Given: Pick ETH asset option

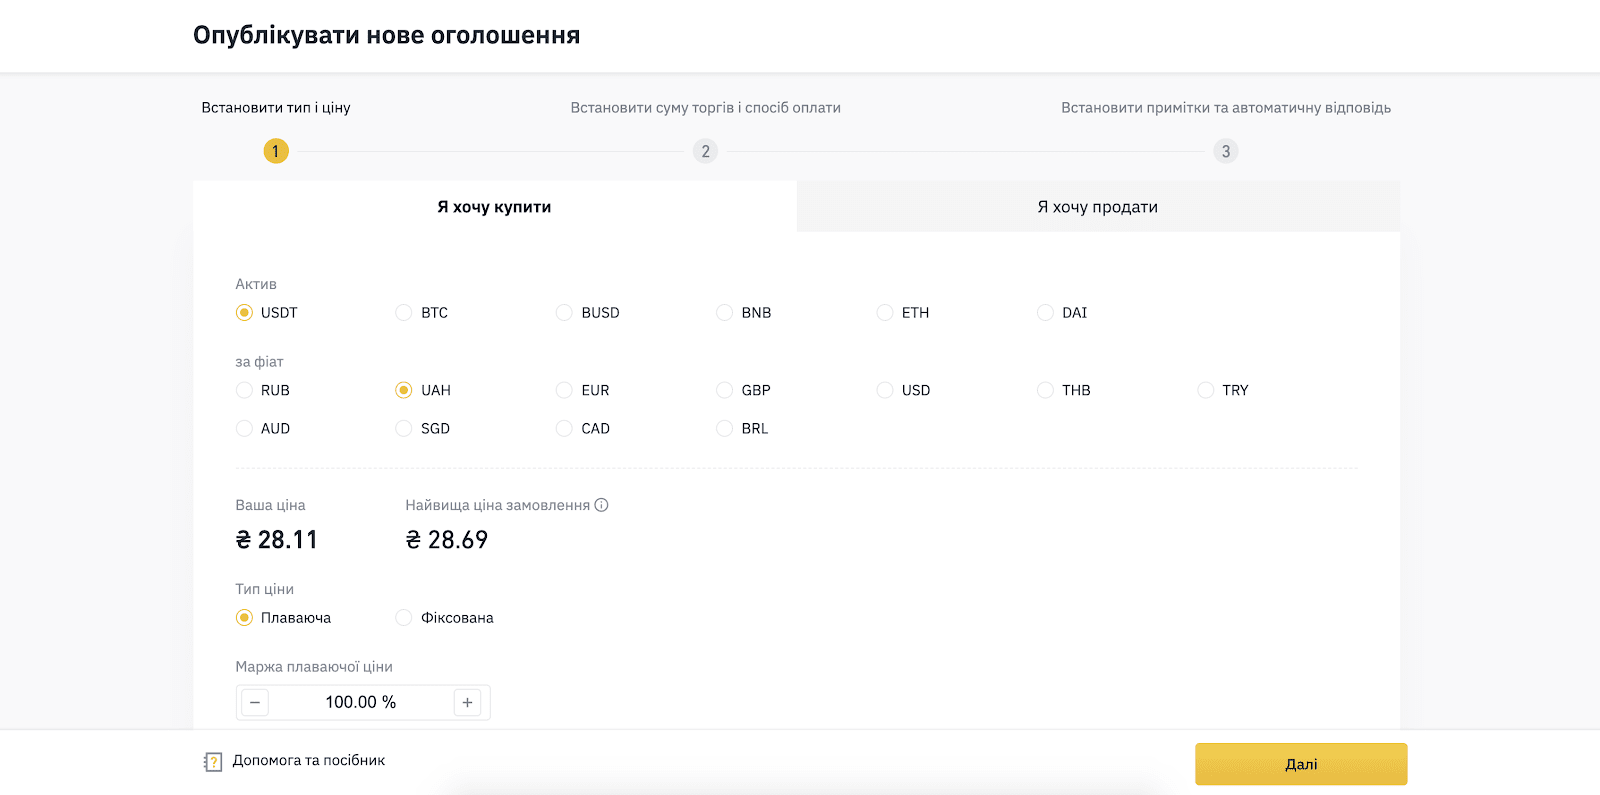Looking at the screenshot, I should point(885,313).
